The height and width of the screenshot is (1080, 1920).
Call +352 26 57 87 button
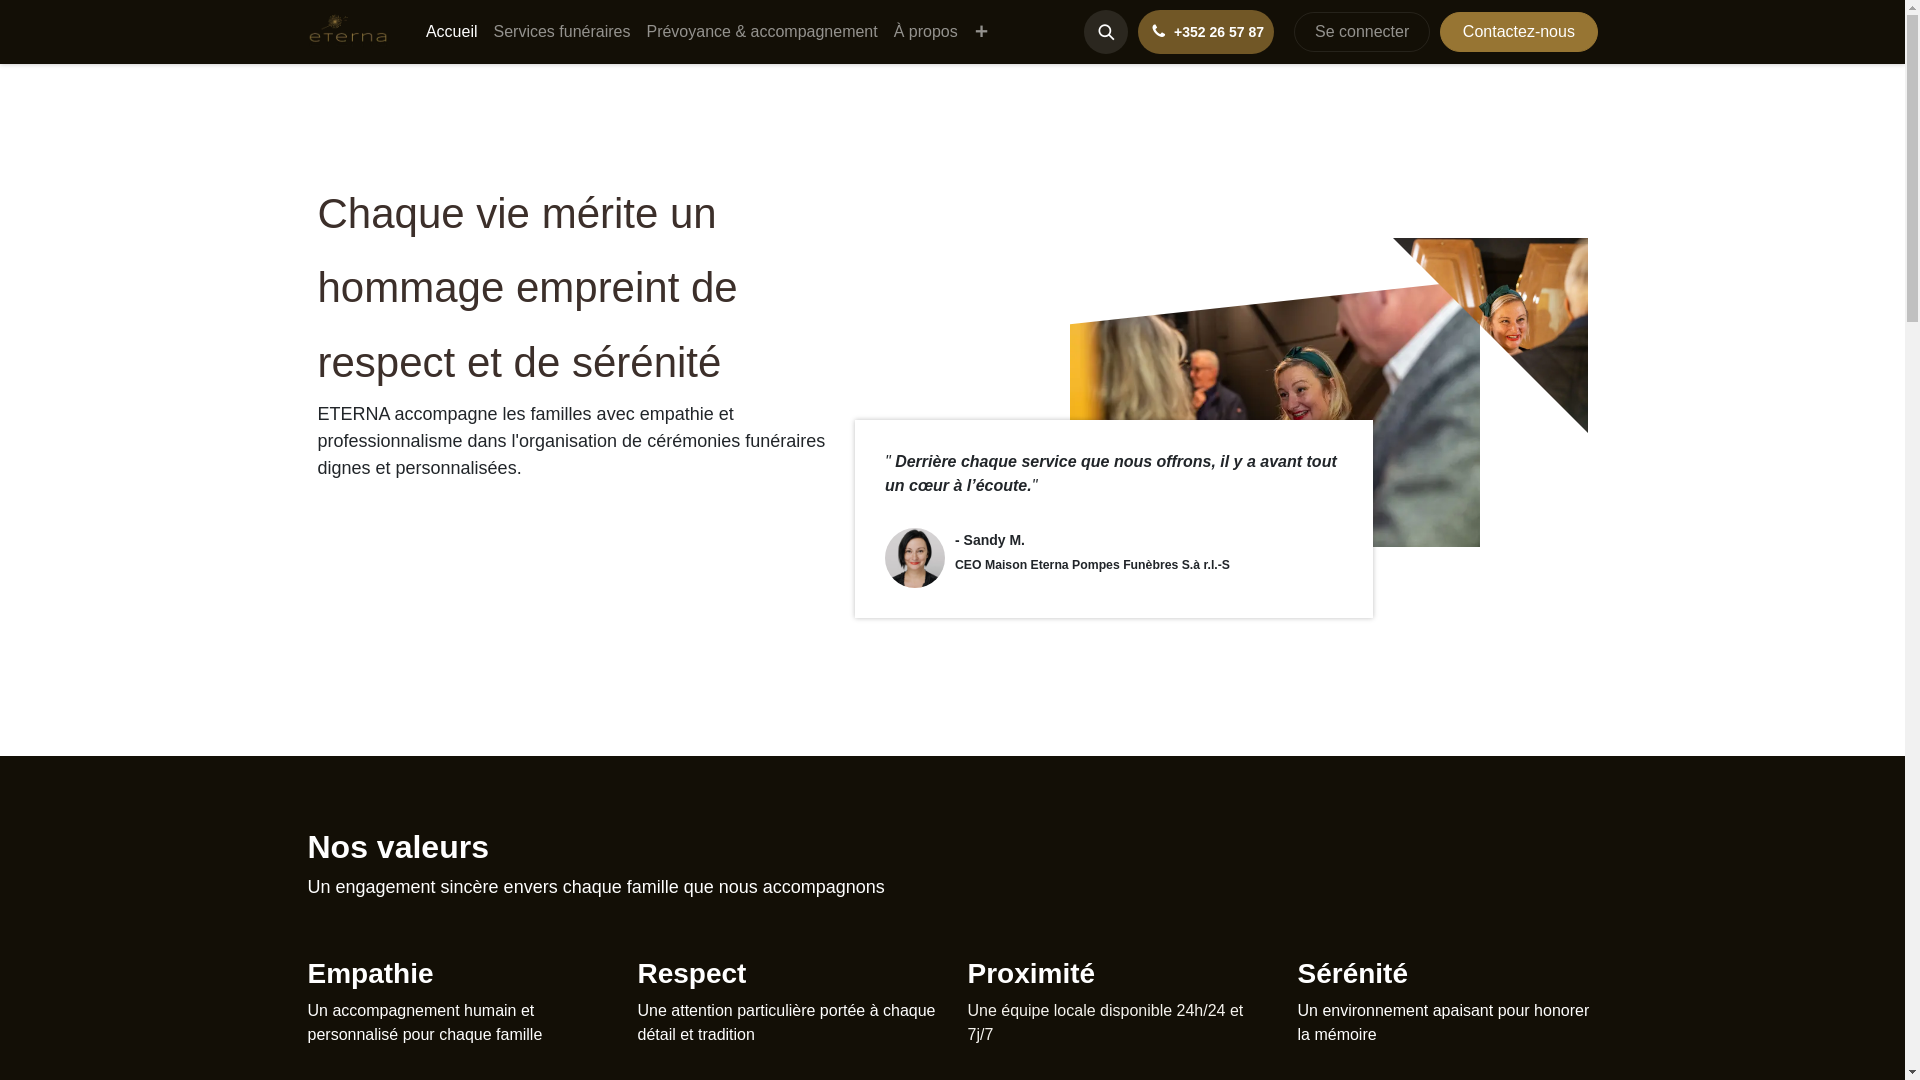click(x=1206, y=32)
